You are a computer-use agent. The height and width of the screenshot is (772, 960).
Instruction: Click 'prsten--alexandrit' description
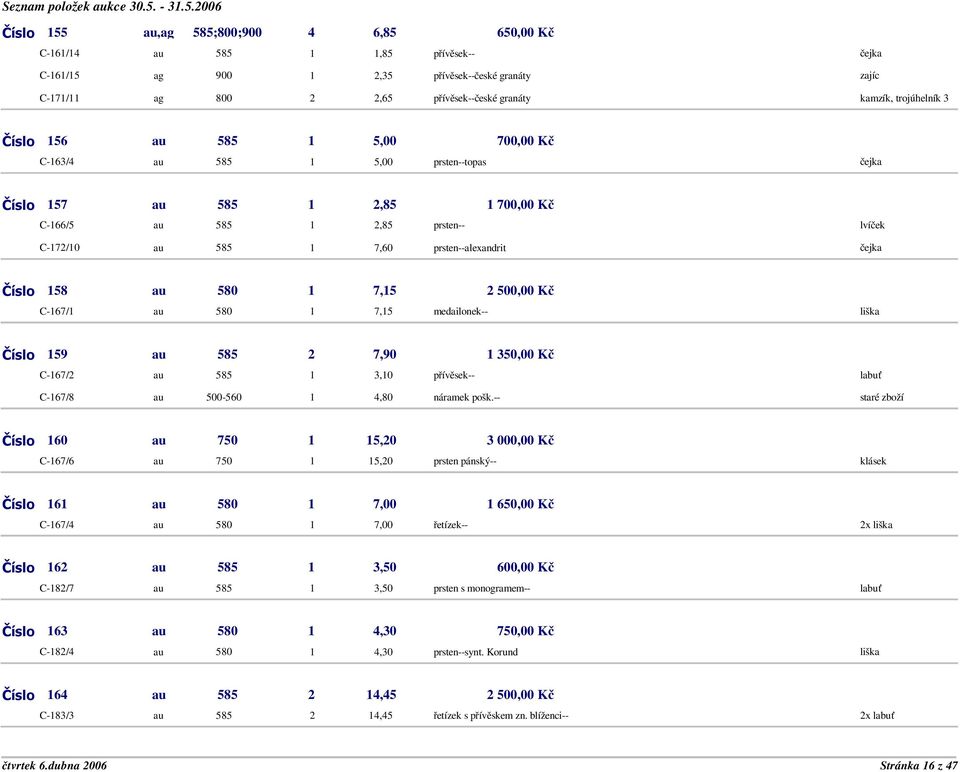click(469, 248)
